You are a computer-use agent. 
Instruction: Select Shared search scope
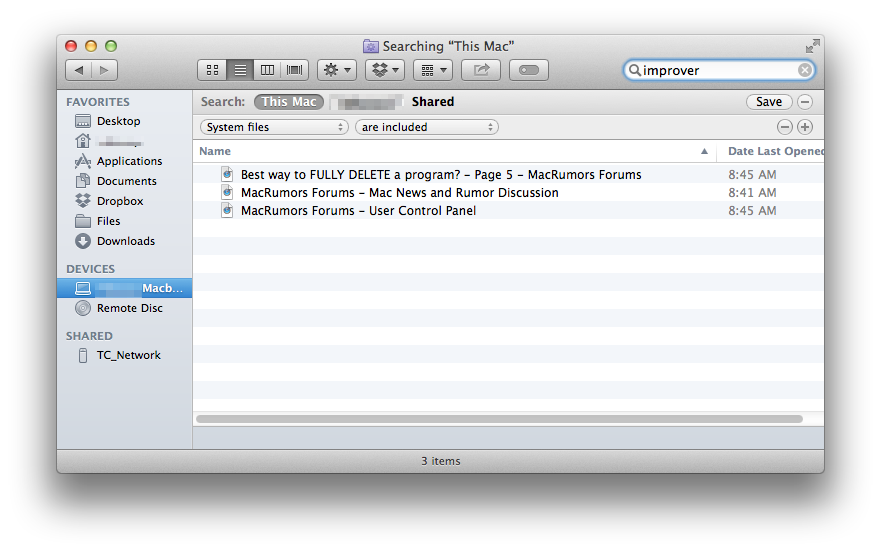point(433,102)
